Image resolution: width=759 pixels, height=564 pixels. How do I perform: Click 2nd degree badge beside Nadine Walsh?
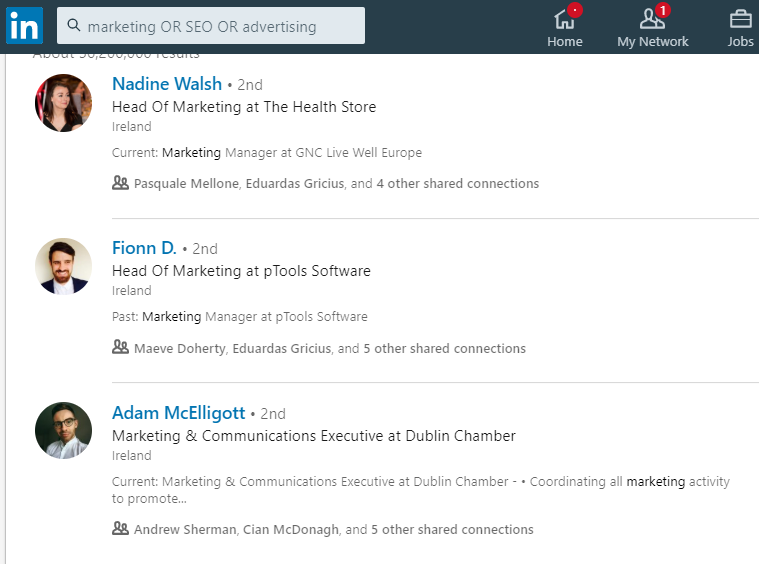coord(250,85)
